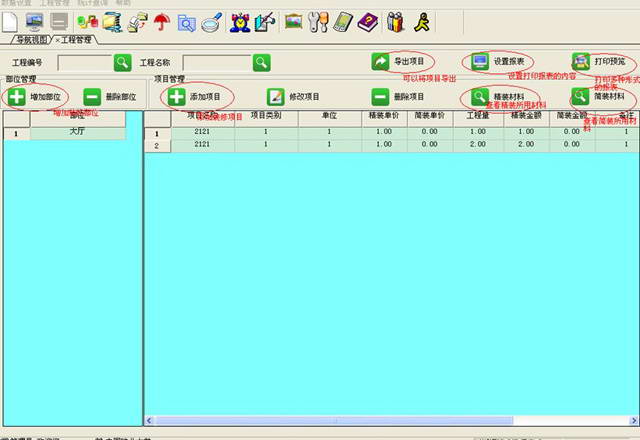
Task: Click the blank new document icon
Action: point(9,20)
